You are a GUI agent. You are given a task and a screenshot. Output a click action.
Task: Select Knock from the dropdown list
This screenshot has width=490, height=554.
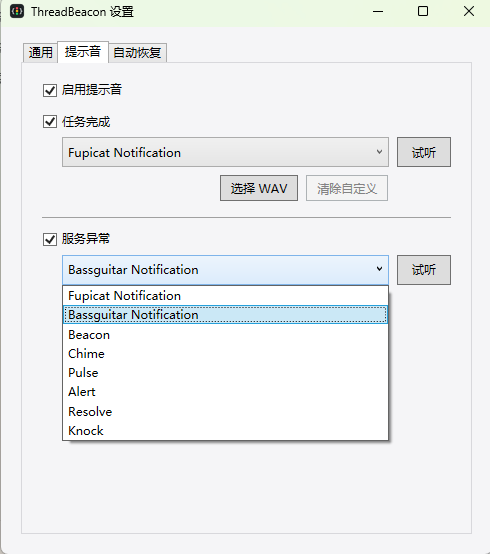pos(225,431)
